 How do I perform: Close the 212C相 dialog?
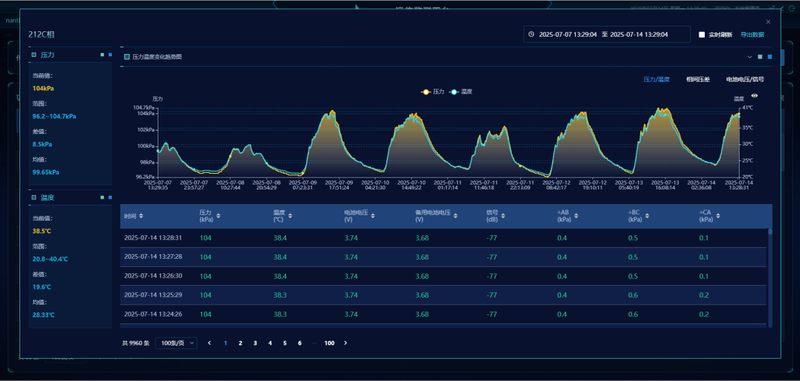768,22
